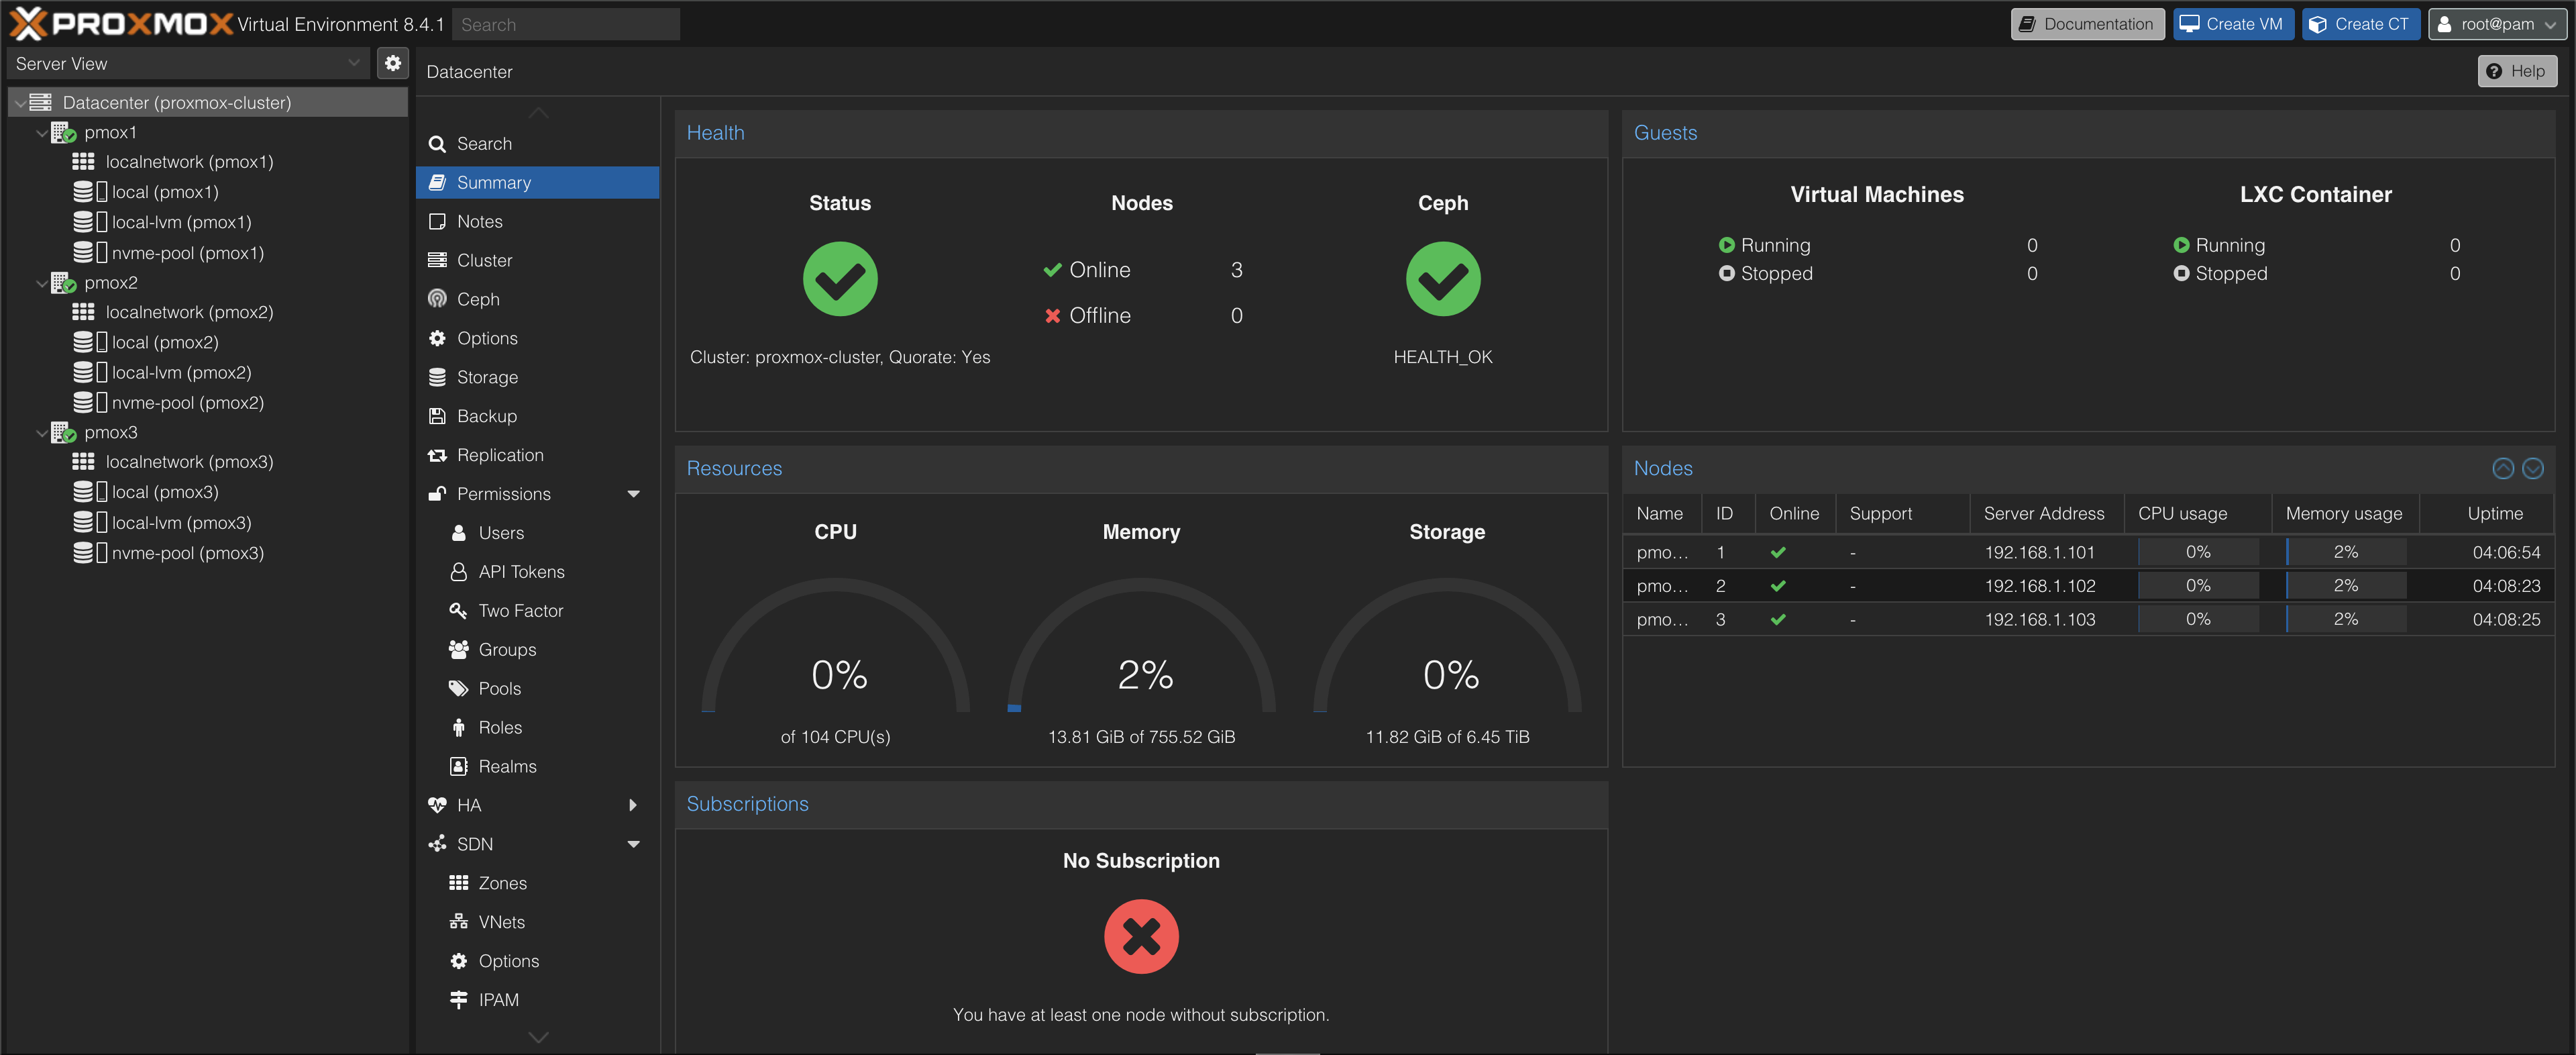Screen dimensions: 2576x1055
Task: Open the Storage menu item
Action: pos(537,377)
